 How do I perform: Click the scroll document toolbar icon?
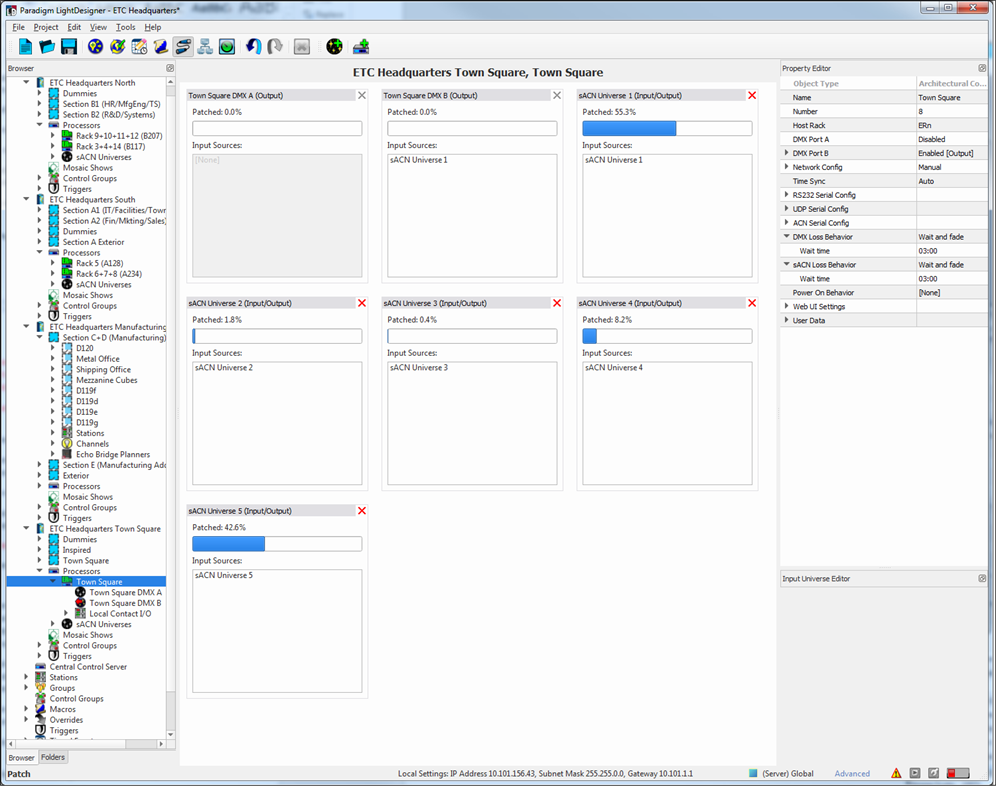161,46
